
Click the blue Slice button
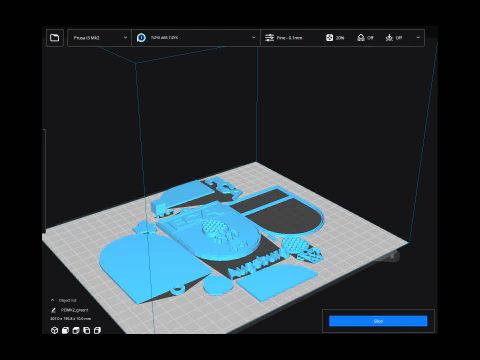tap(378, 321)
